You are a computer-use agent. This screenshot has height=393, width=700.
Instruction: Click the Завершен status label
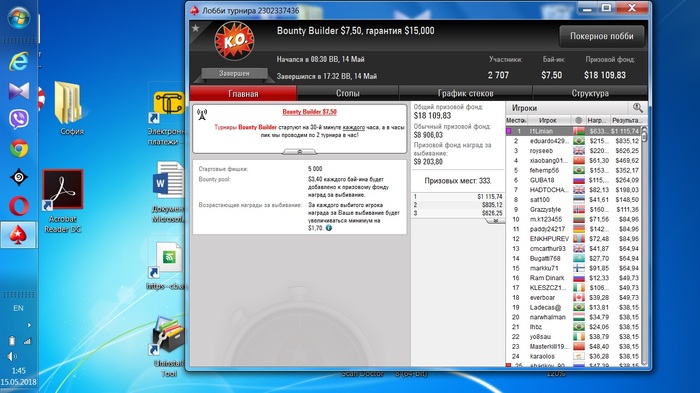234,73
